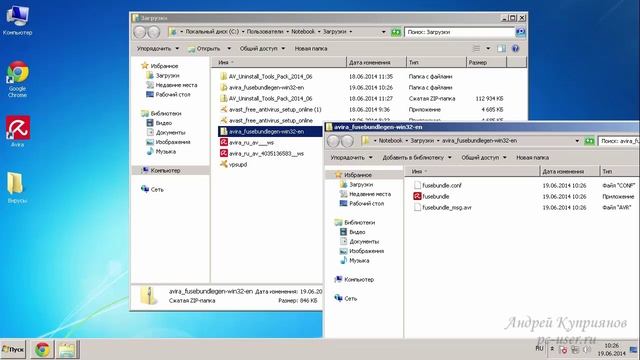Open Общий доступ menu in Загрузки window
The width and height of the screenshot is (640, 360).
(262, 49)
